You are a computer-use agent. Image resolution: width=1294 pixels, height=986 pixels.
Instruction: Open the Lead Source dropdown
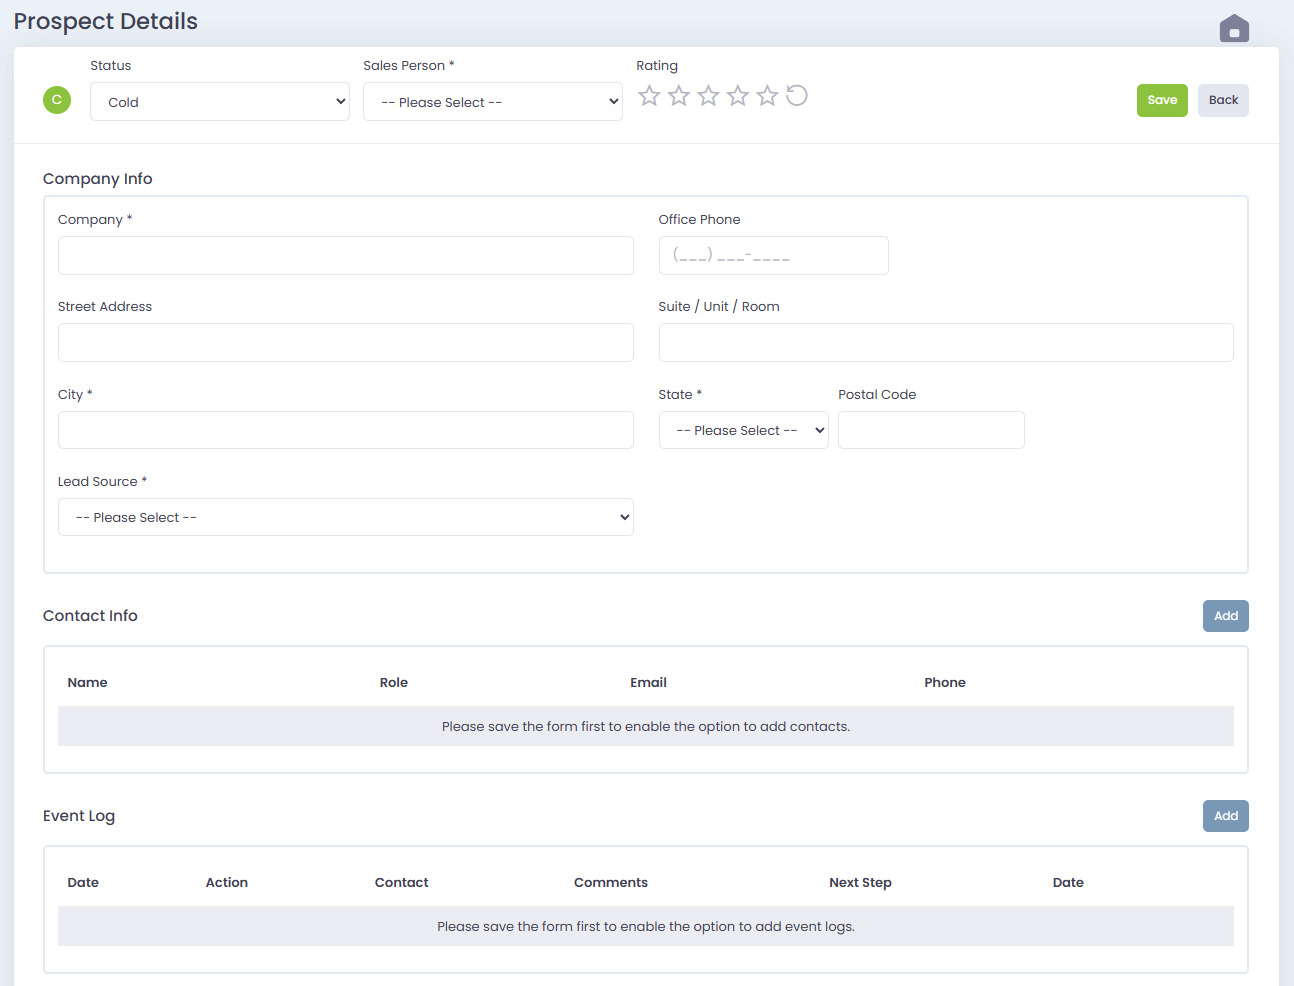tap(345, 517)
